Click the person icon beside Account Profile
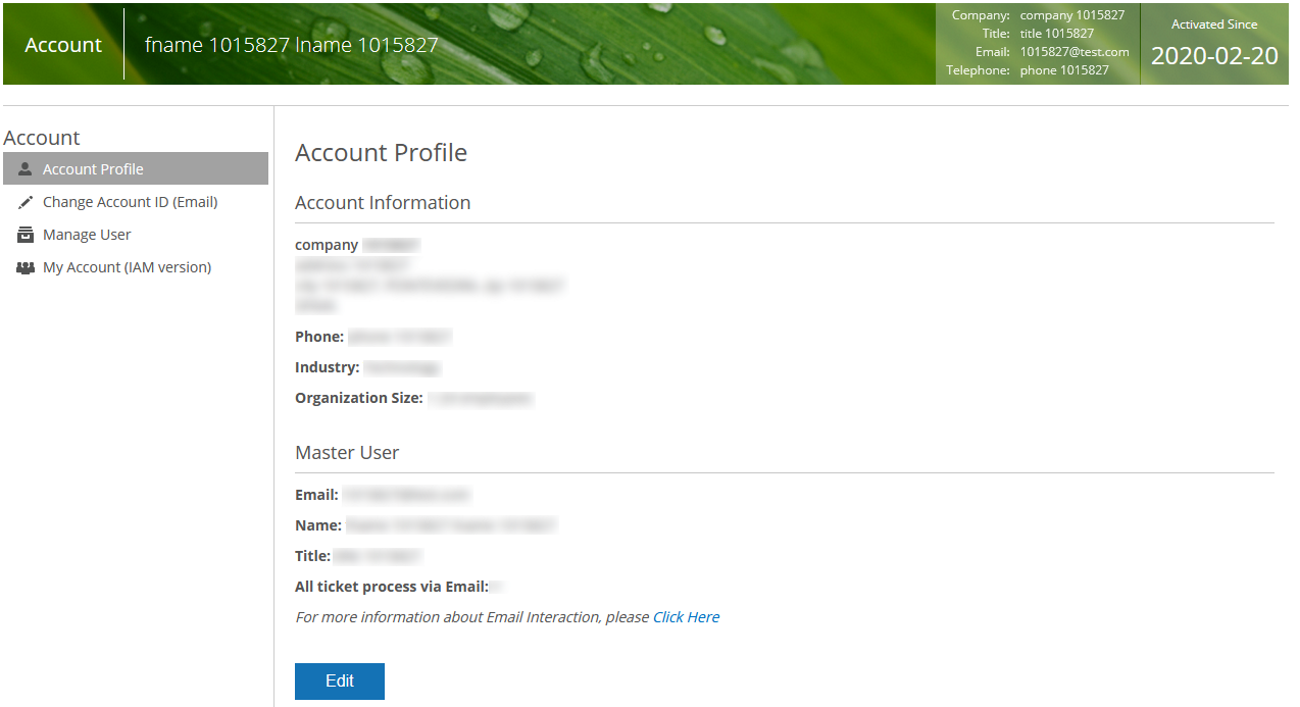 [26, 169]
